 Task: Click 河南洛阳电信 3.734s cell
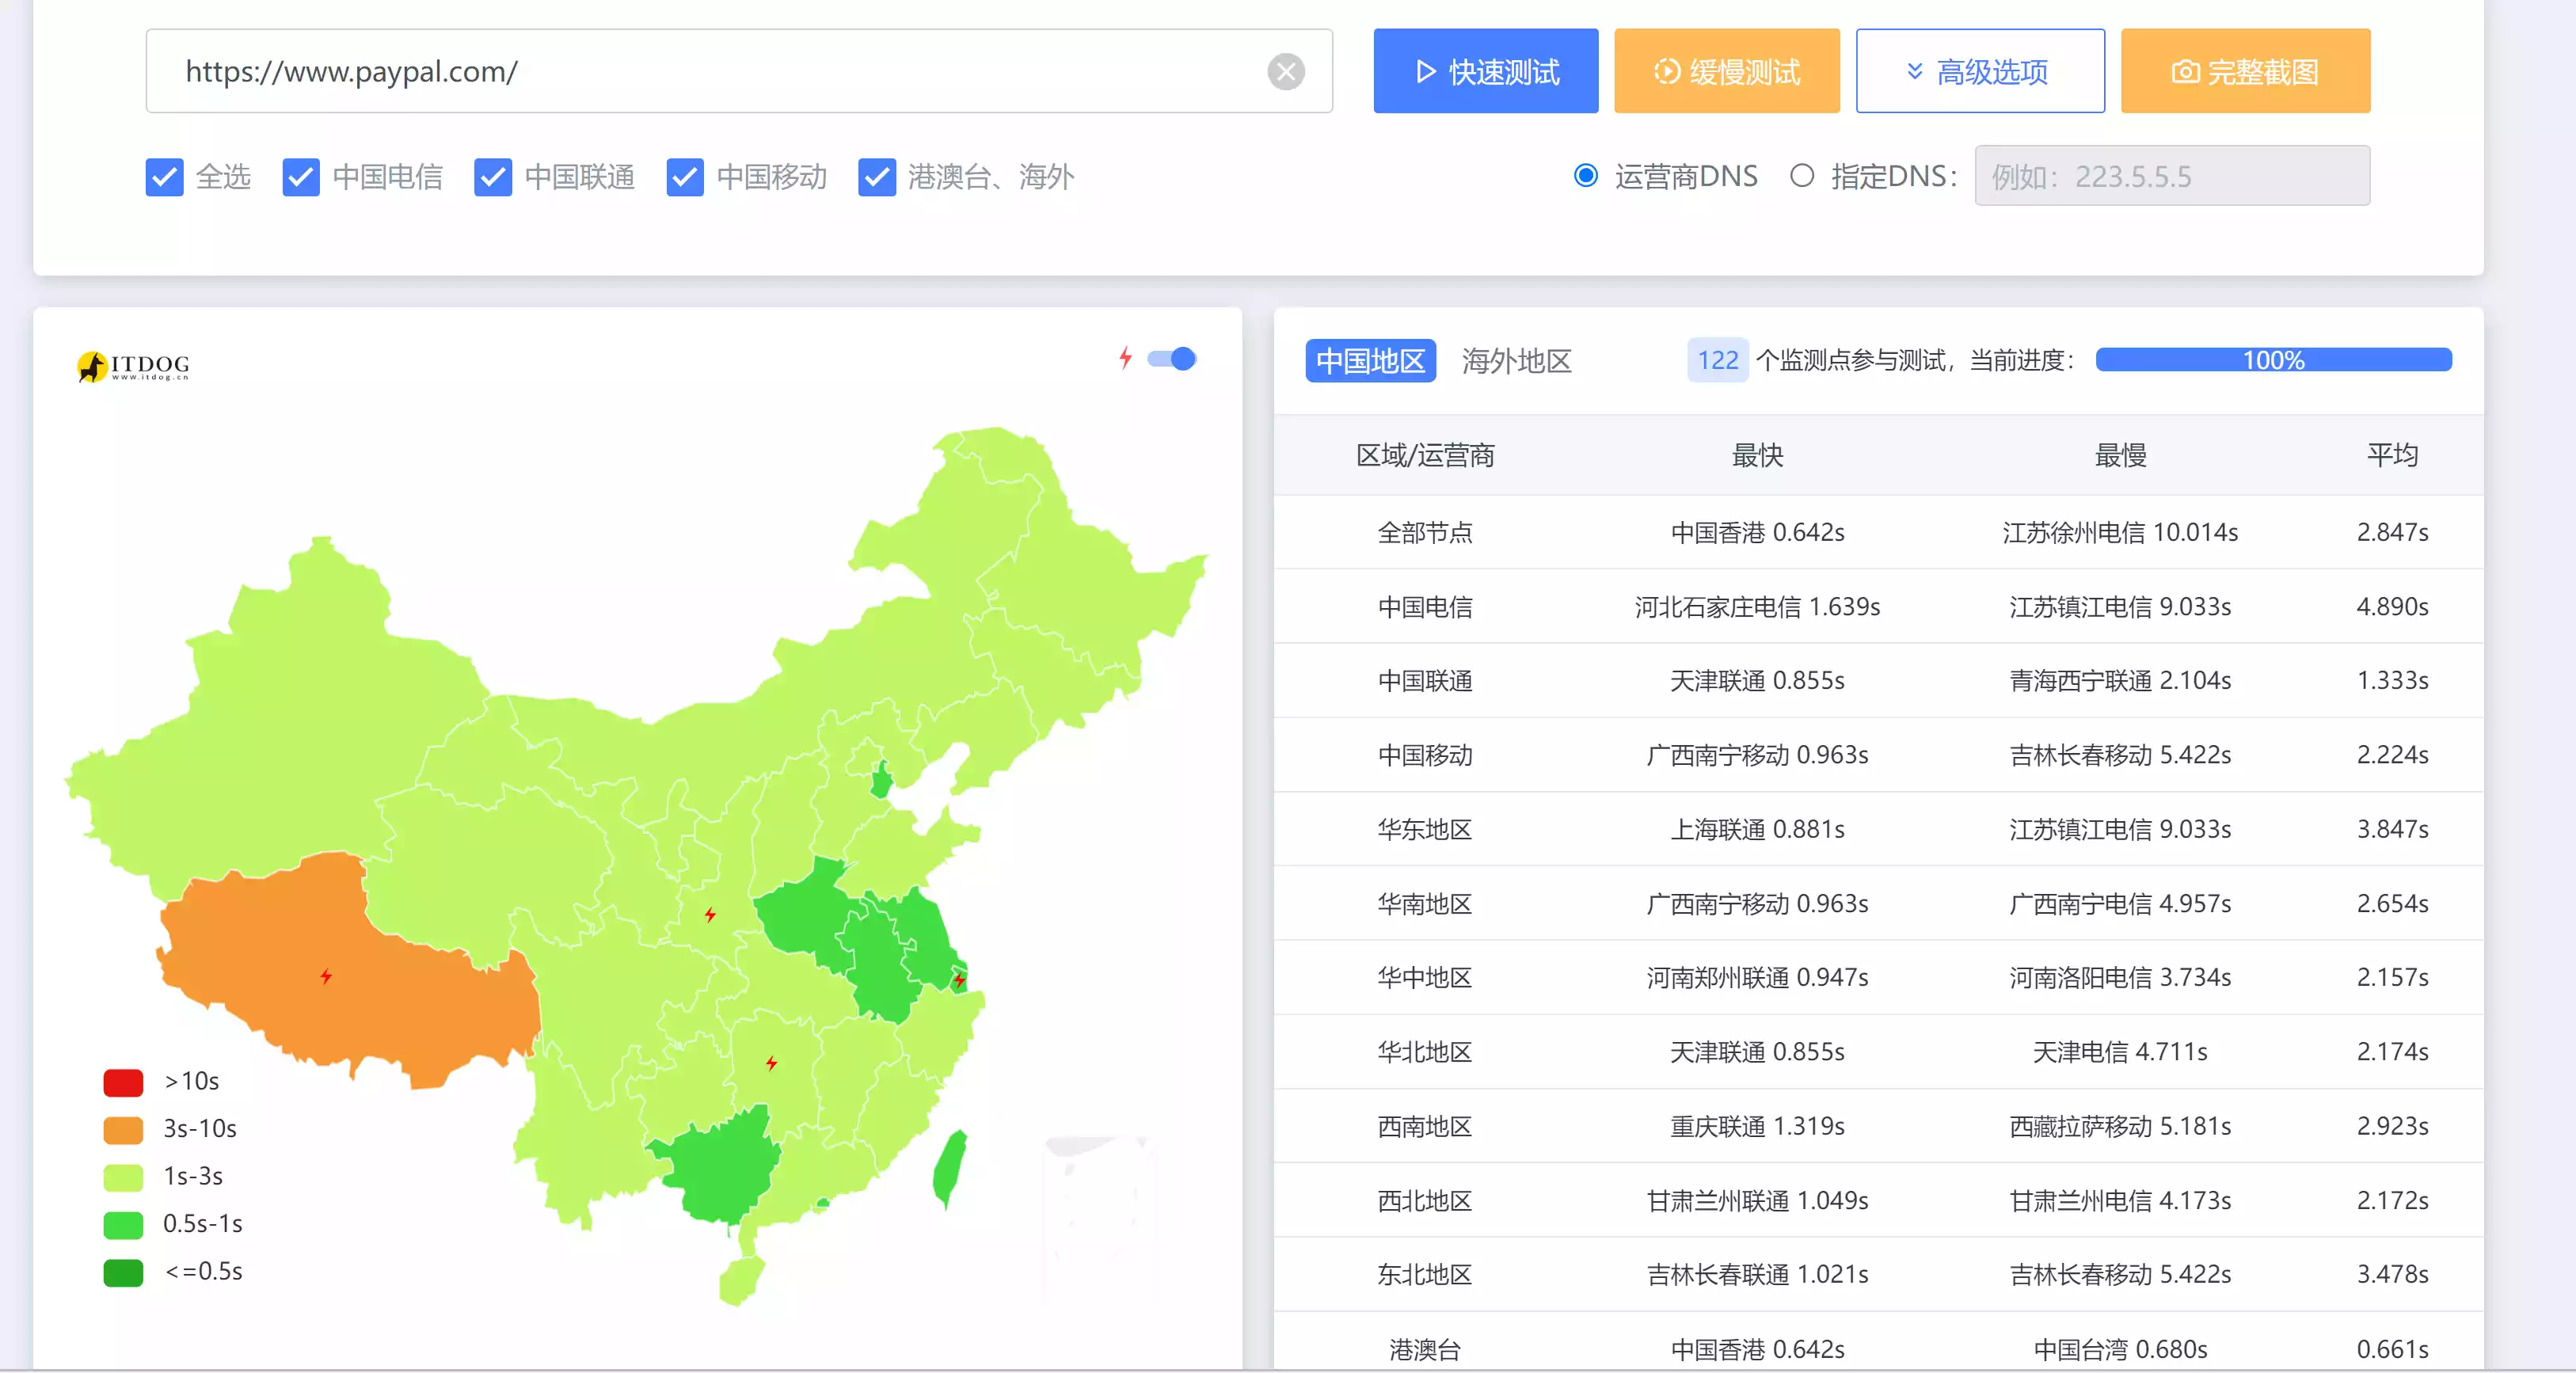point(2120,977)
